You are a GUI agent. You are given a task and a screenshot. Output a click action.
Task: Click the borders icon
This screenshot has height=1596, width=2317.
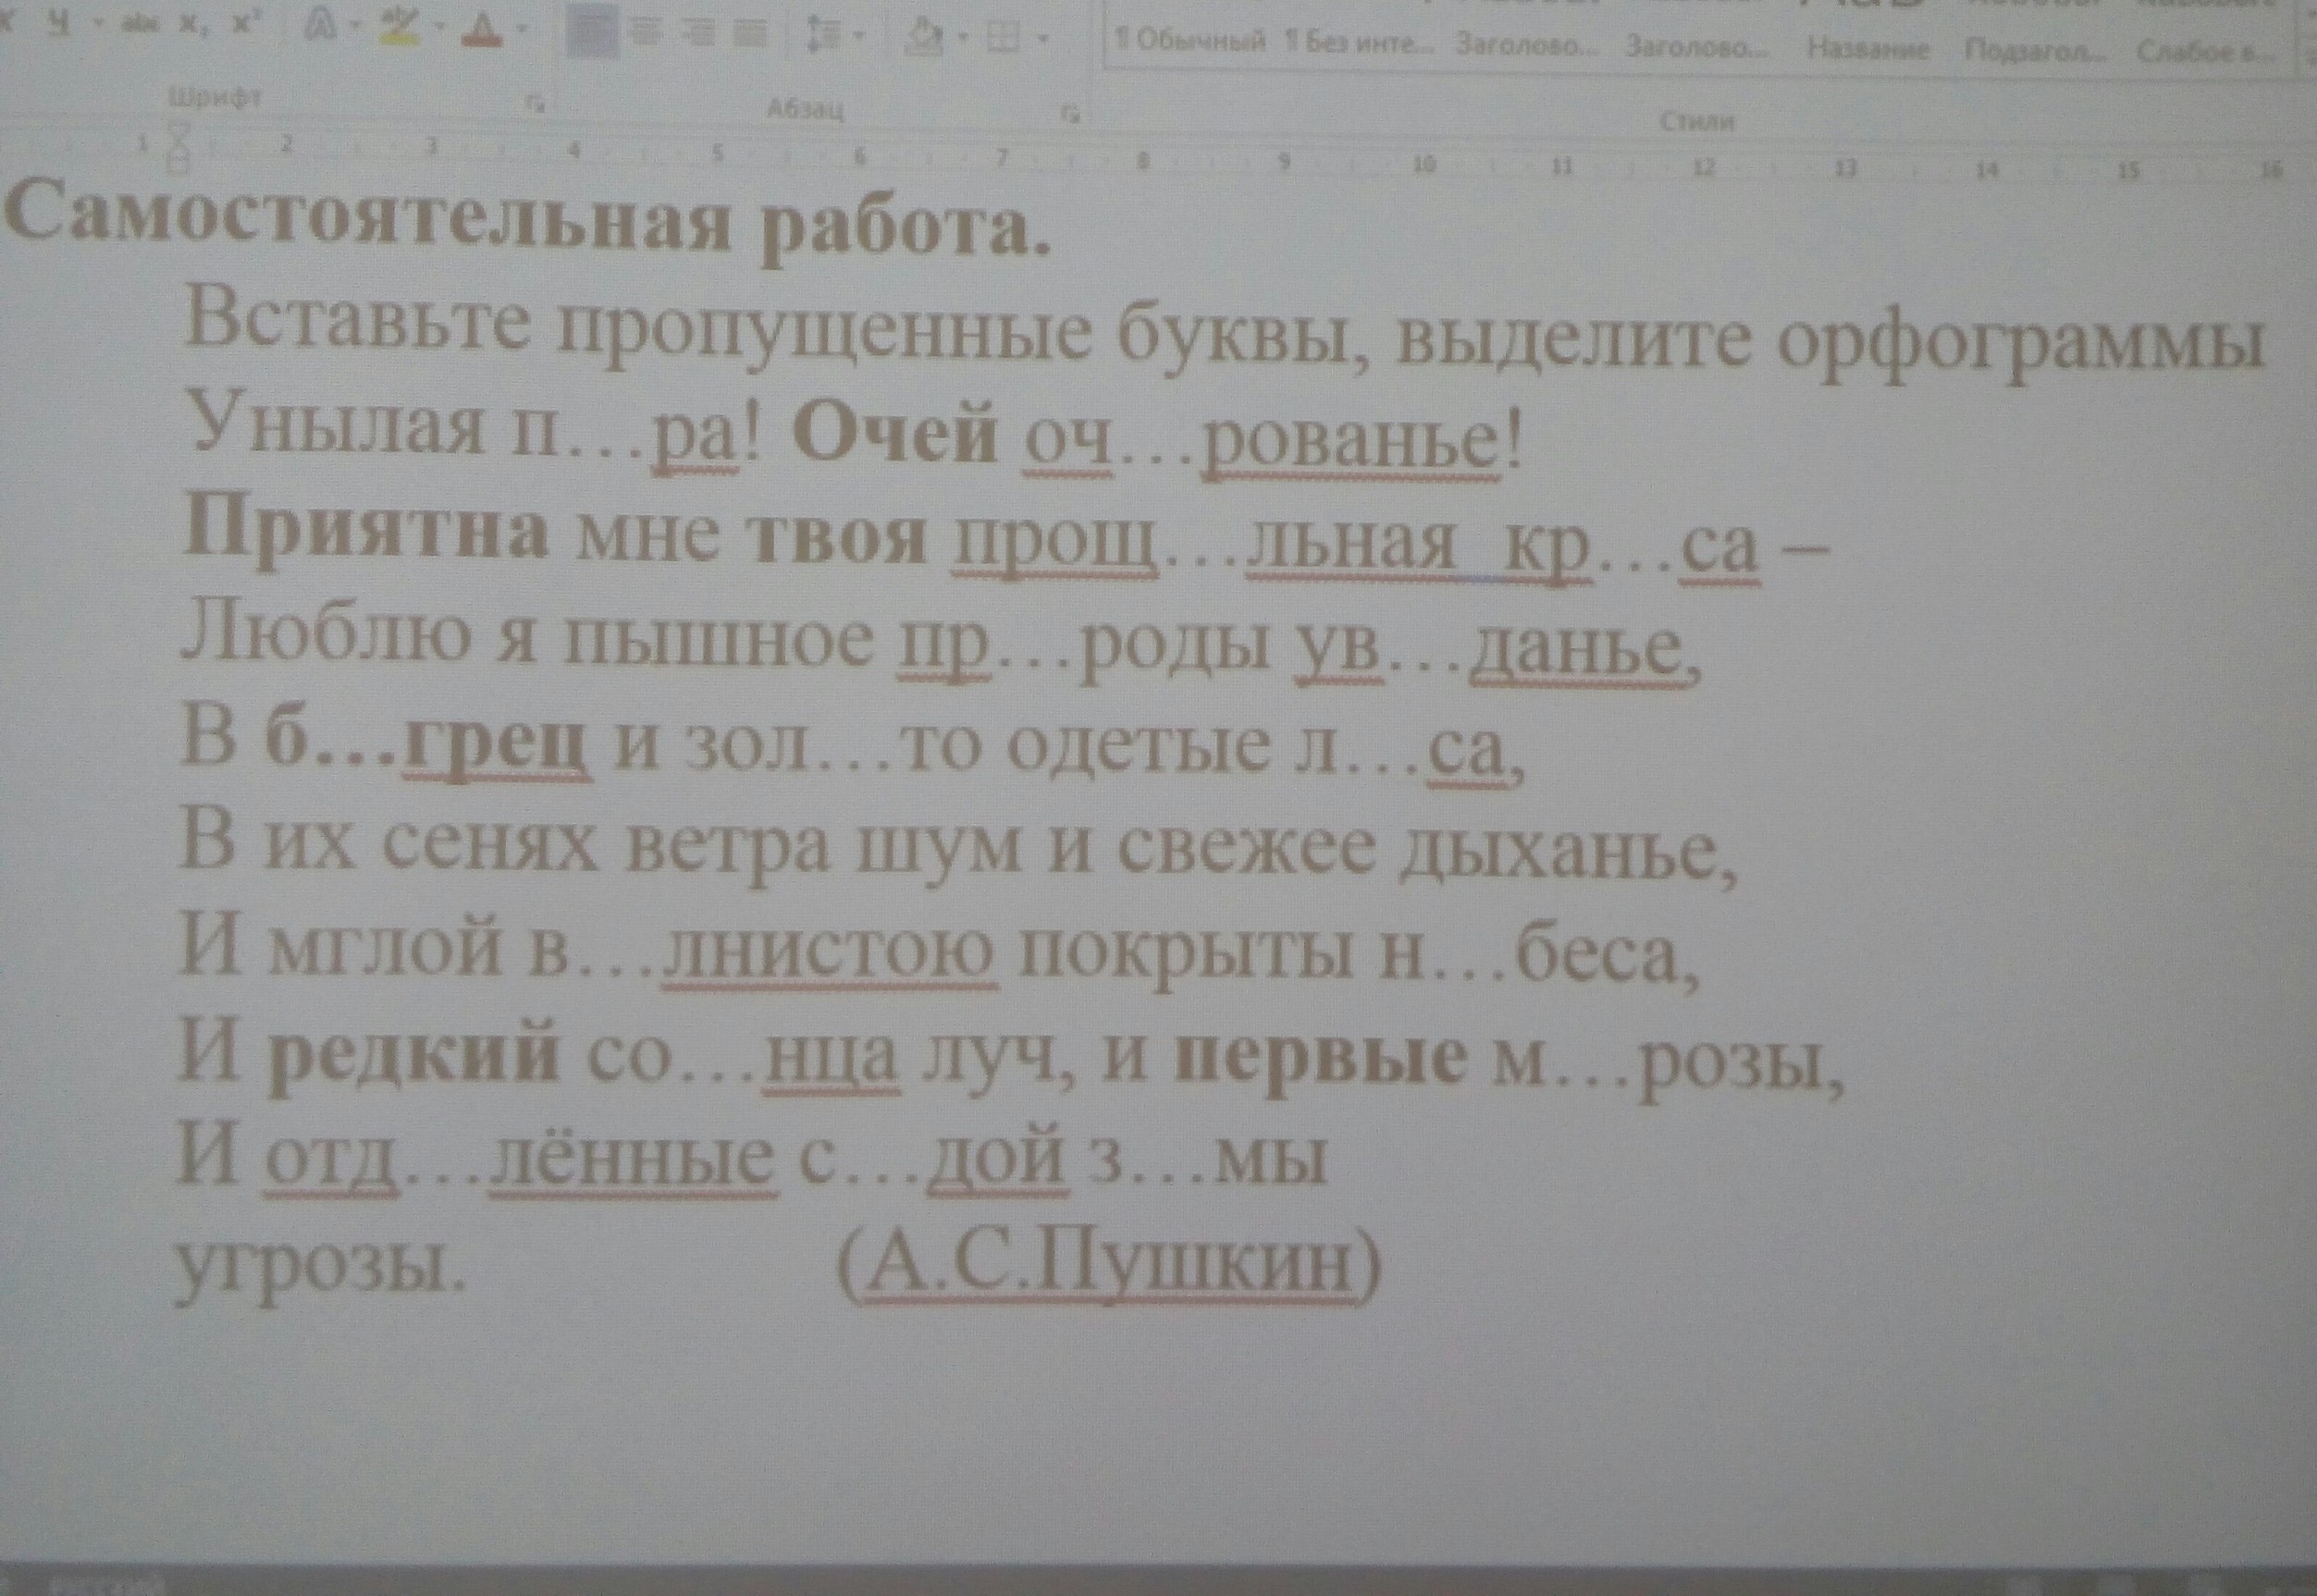pyautogui.click(x=1004, y=39)
